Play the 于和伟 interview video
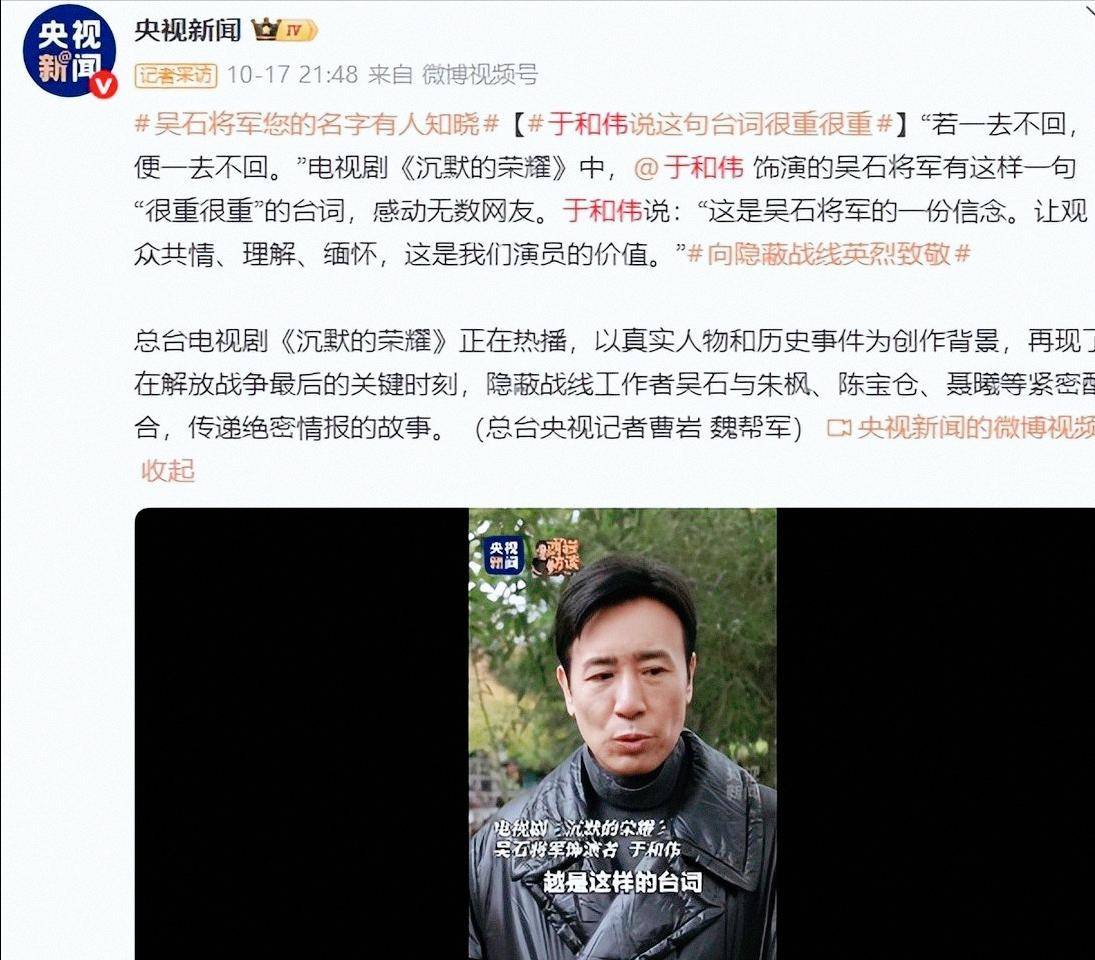 [622, 734]
